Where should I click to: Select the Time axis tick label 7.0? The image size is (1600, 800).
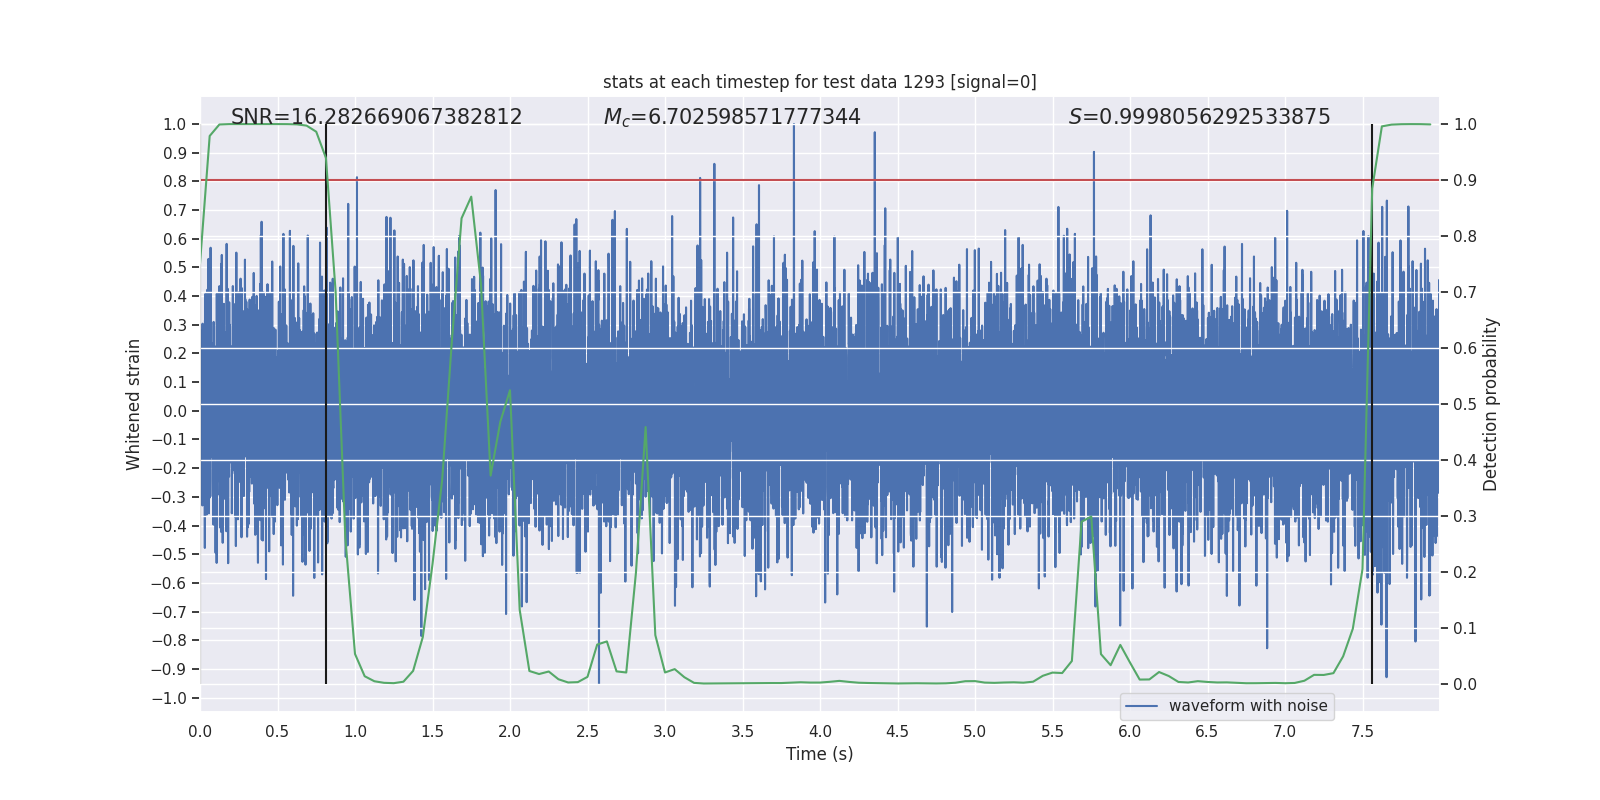tap(1285, 731)
